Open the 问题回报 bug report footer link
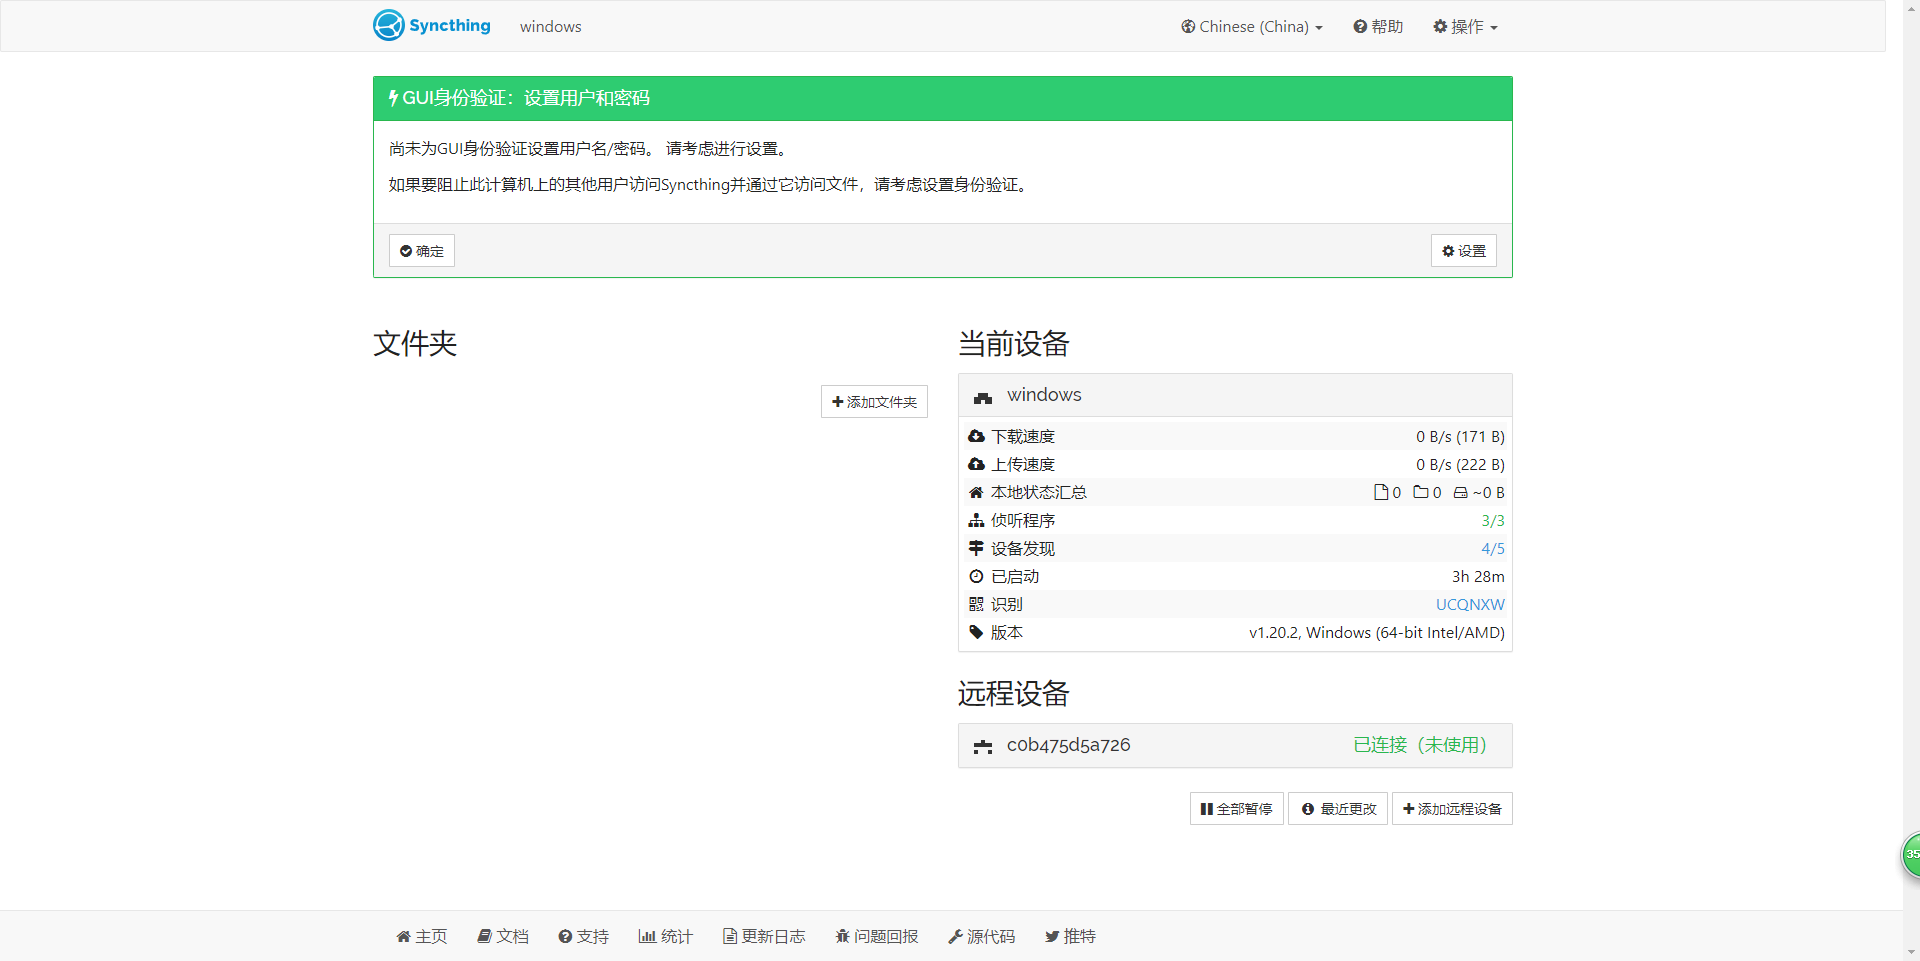 pyautogui.click(x=877, y=936)
